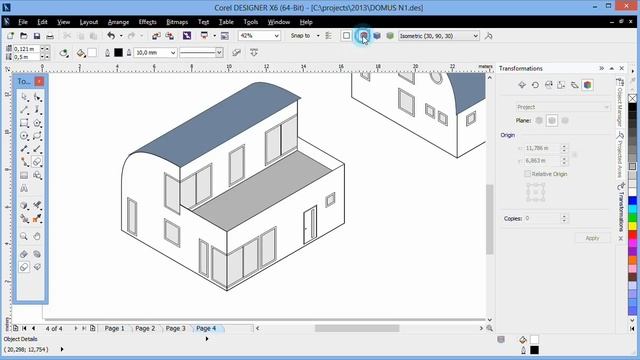This screenshot has height=360, width=640.
Task: Toggle the green right projection plane
Action: point(390,36)
